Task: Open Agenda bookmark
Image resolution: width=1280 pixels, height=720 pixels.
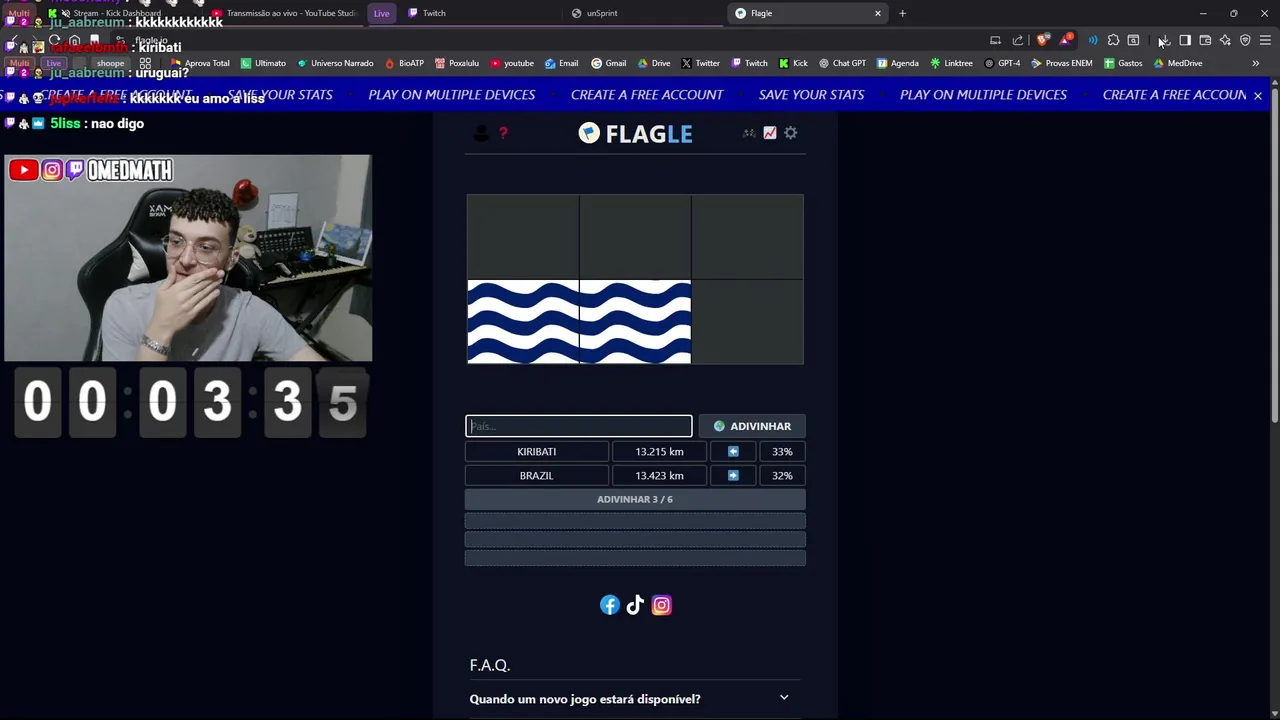Action: [x=898, y=63]
